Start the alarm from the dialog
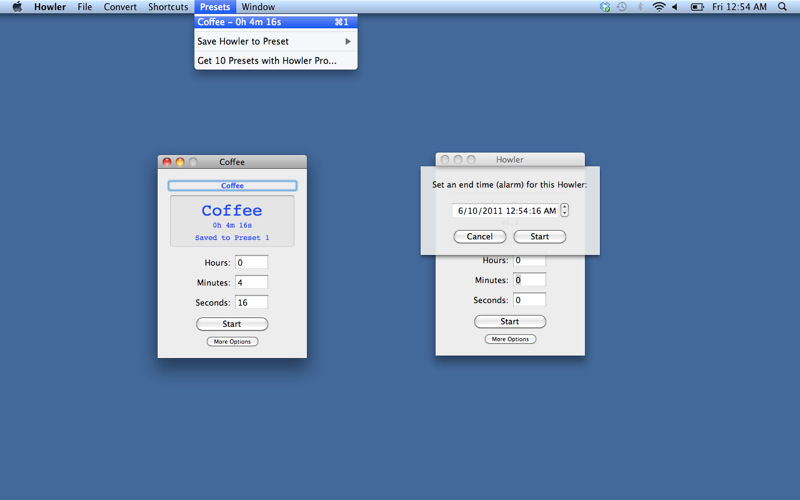Viewport: 800px width, 500px height. 539,237
